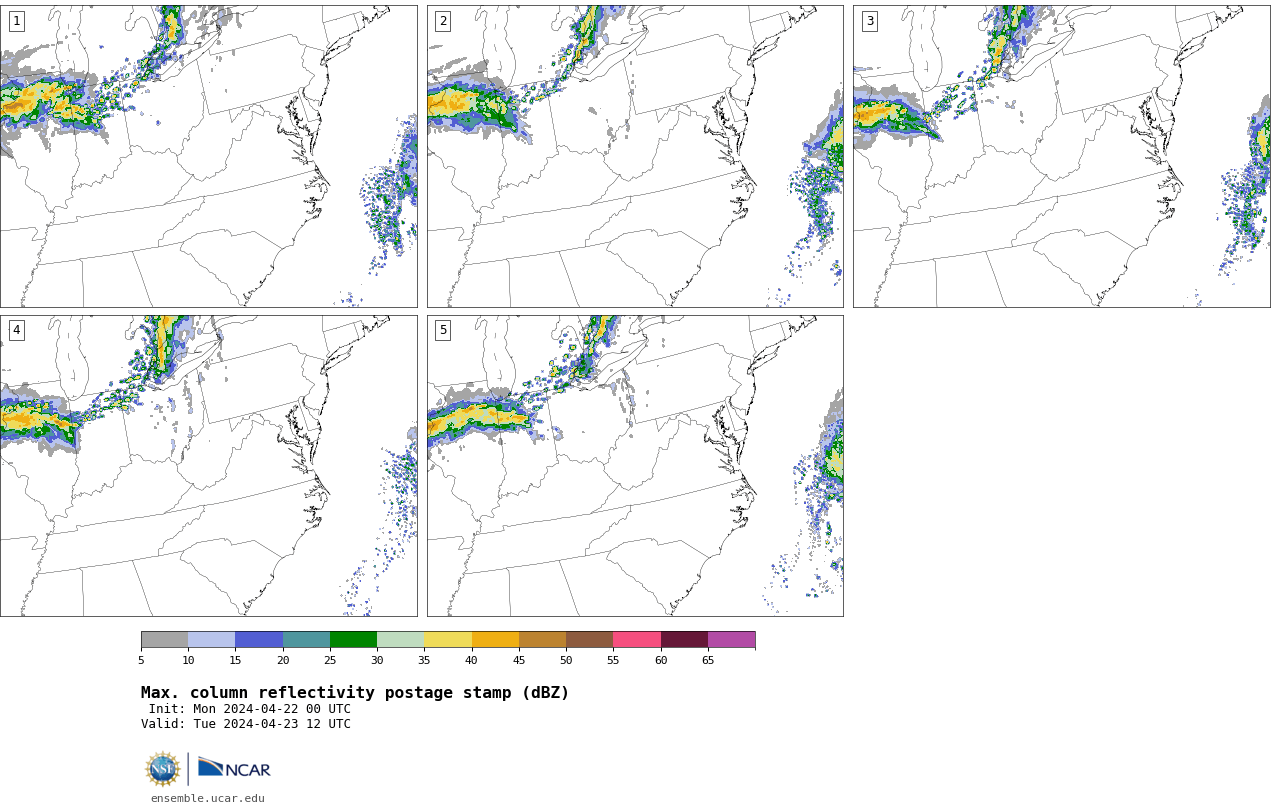Viewport: 1280px width, 809px height.
Task: Click the Max. column reflectivity title
Action: point(355,693)
